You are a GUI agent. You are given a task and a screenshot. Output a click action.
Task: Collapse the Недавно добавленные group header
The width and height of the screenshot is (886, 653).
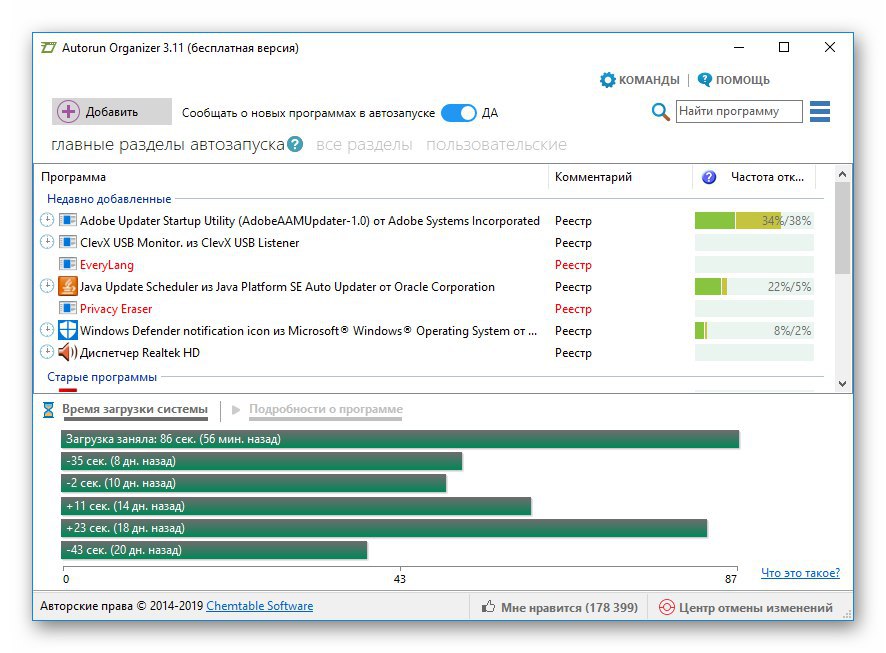point(109,199)
